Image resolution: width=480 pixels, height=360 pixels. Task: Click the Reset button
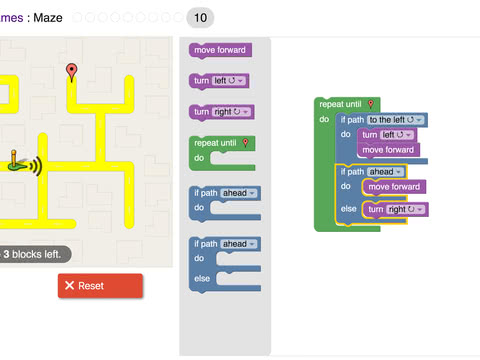[100, 286]
